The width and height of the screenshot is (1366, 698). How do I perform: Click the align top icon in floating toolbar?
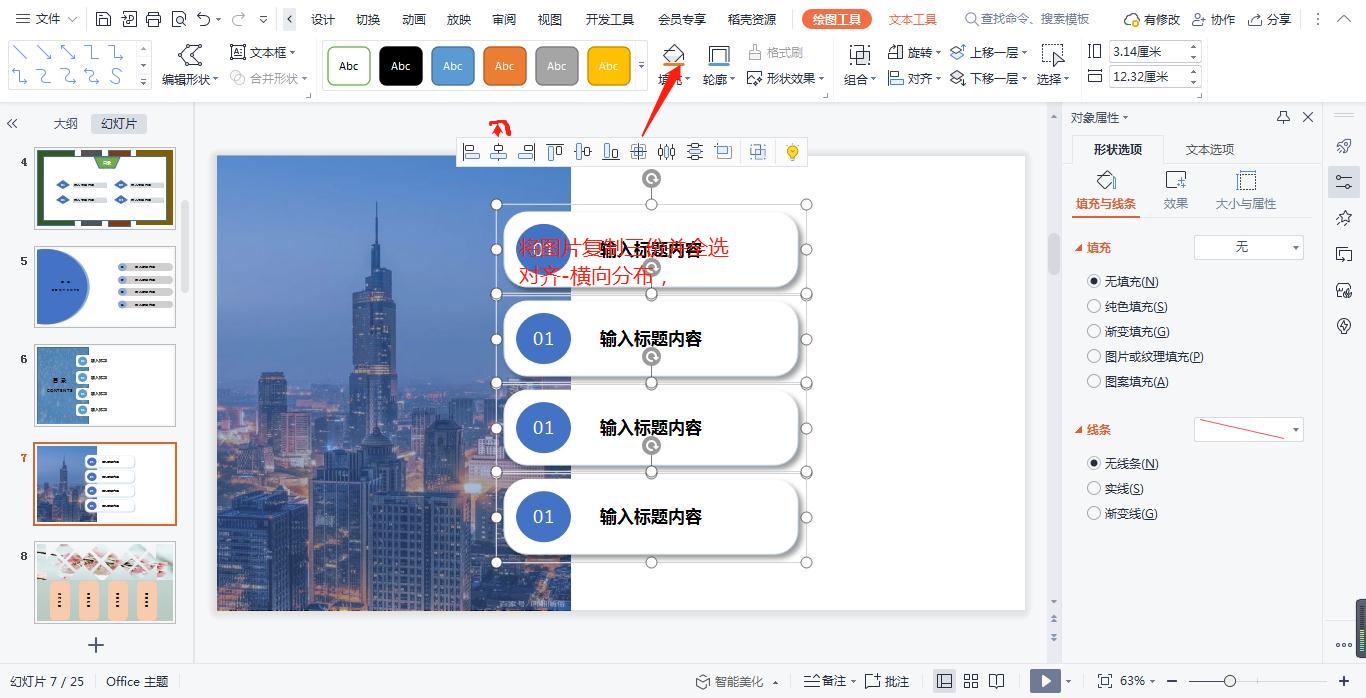[x=554, y=152]
